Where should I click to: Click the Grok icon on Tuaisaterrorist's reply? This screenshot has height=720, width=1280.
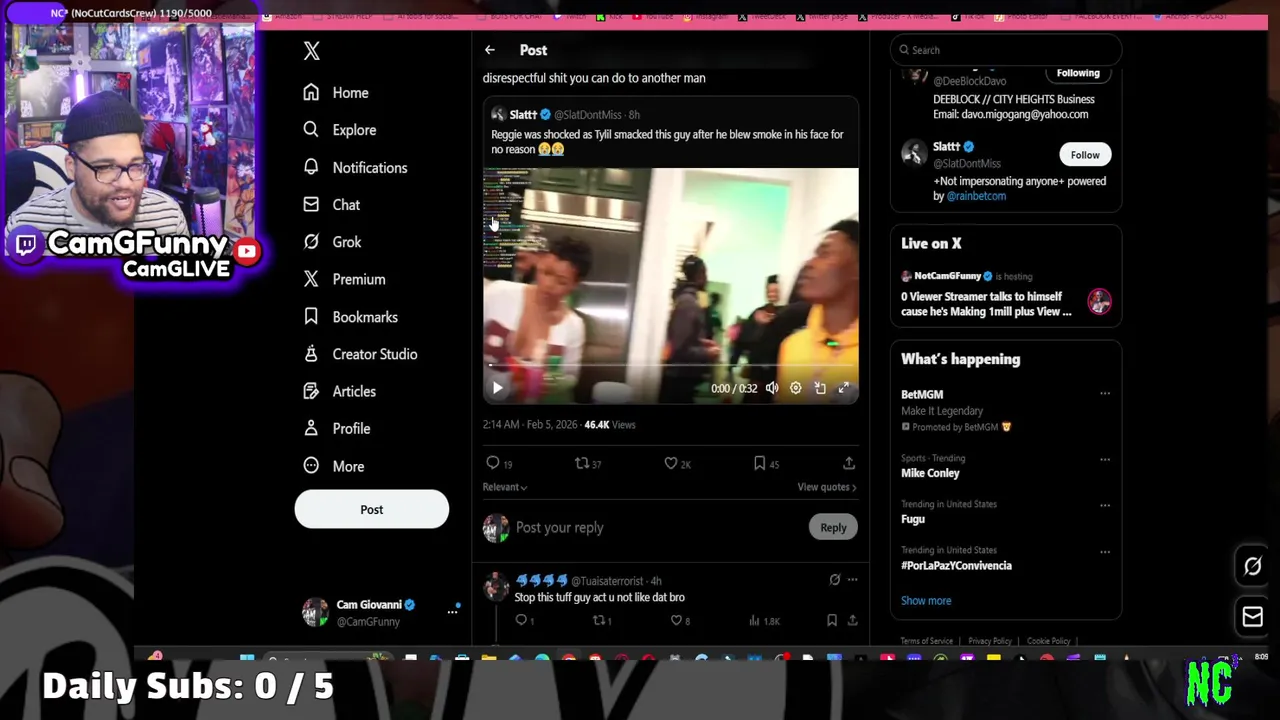click(x=835, y=580)
